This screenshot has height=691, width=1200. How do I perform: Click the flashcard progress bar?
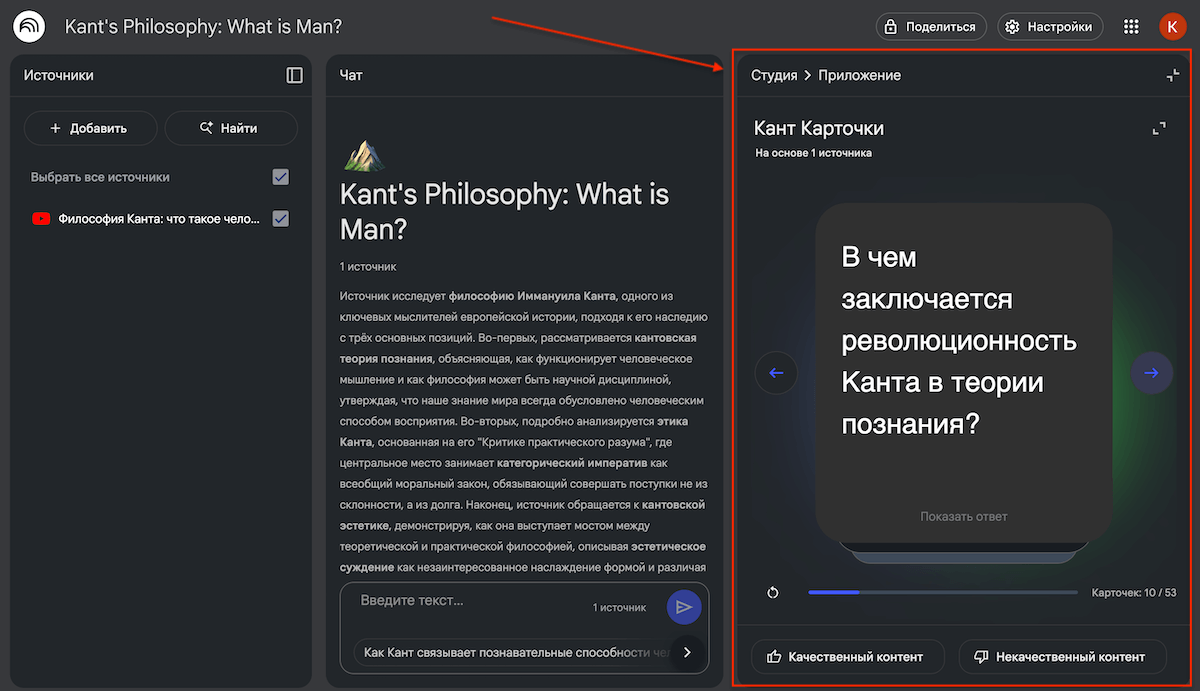click(x=943, y=593)
